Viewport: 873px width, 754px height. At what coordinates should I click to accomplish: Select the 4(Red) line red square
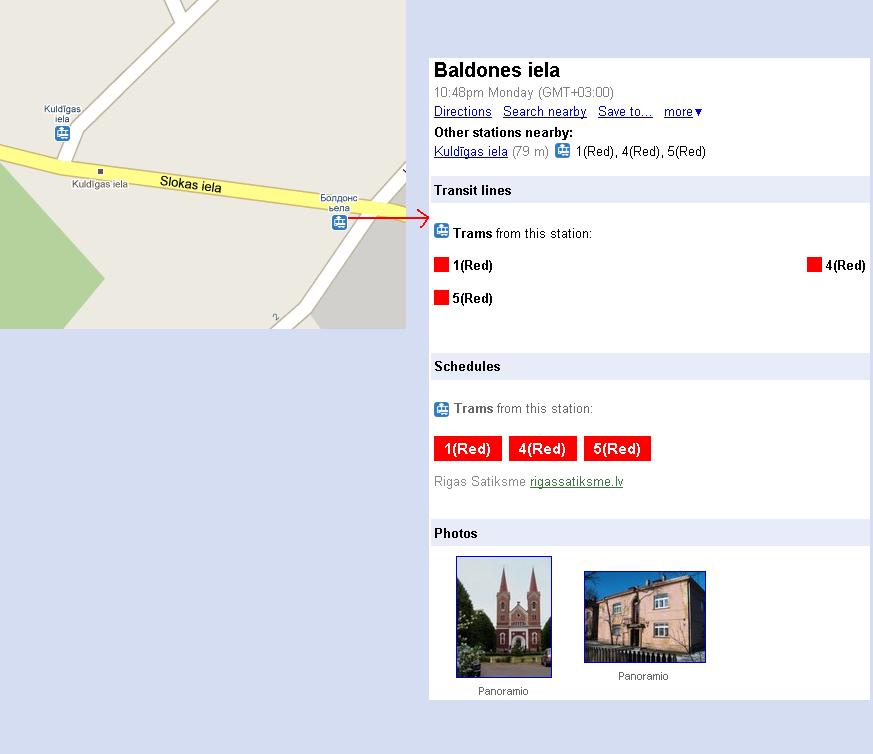814,265
